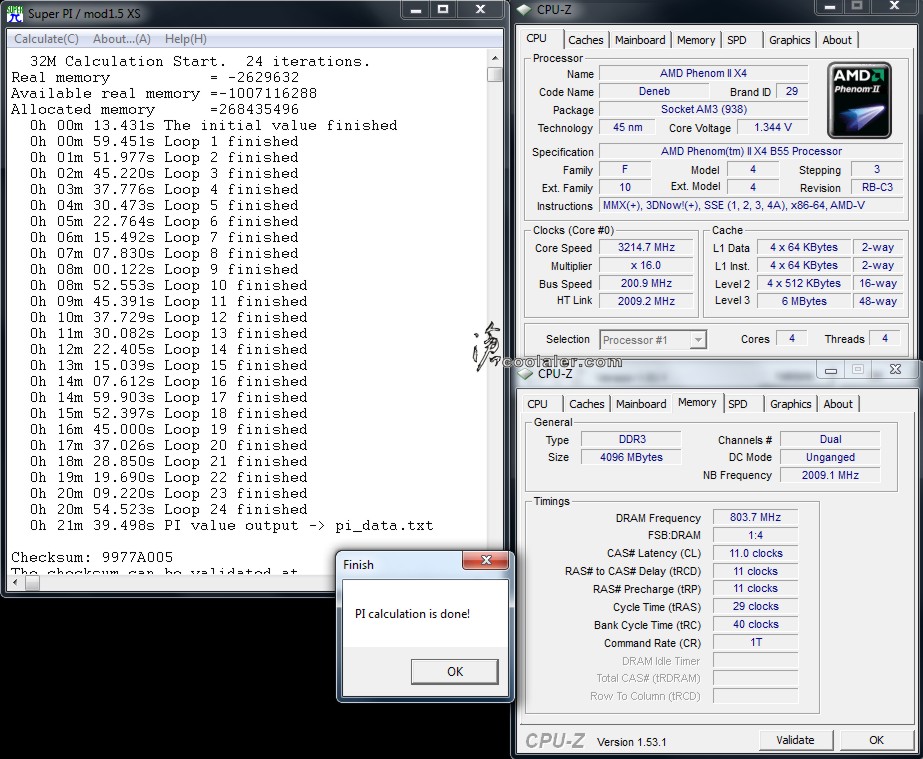Viewport: 923px width, 759px height.
Task: Minimize the Super PI window
Action: pos(417,9)
